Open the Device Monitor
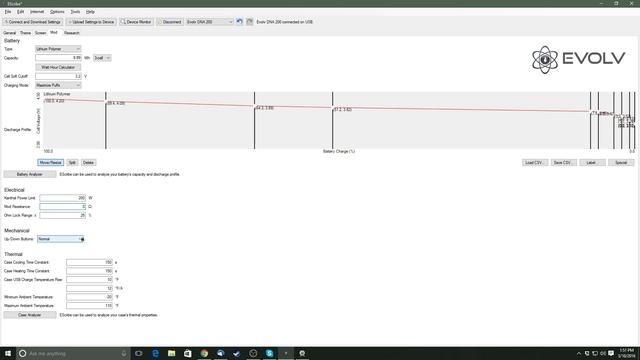The width and height of the screenshot is (640, 360). 136,22
